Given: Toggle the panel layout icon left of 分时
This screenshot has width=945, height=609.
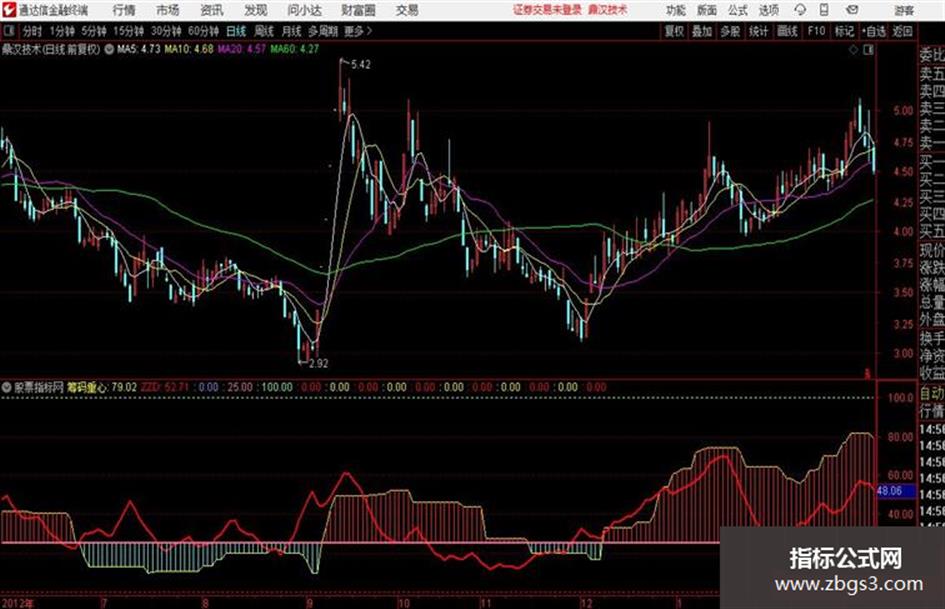Looking at the screenshot, I should 8,31.
